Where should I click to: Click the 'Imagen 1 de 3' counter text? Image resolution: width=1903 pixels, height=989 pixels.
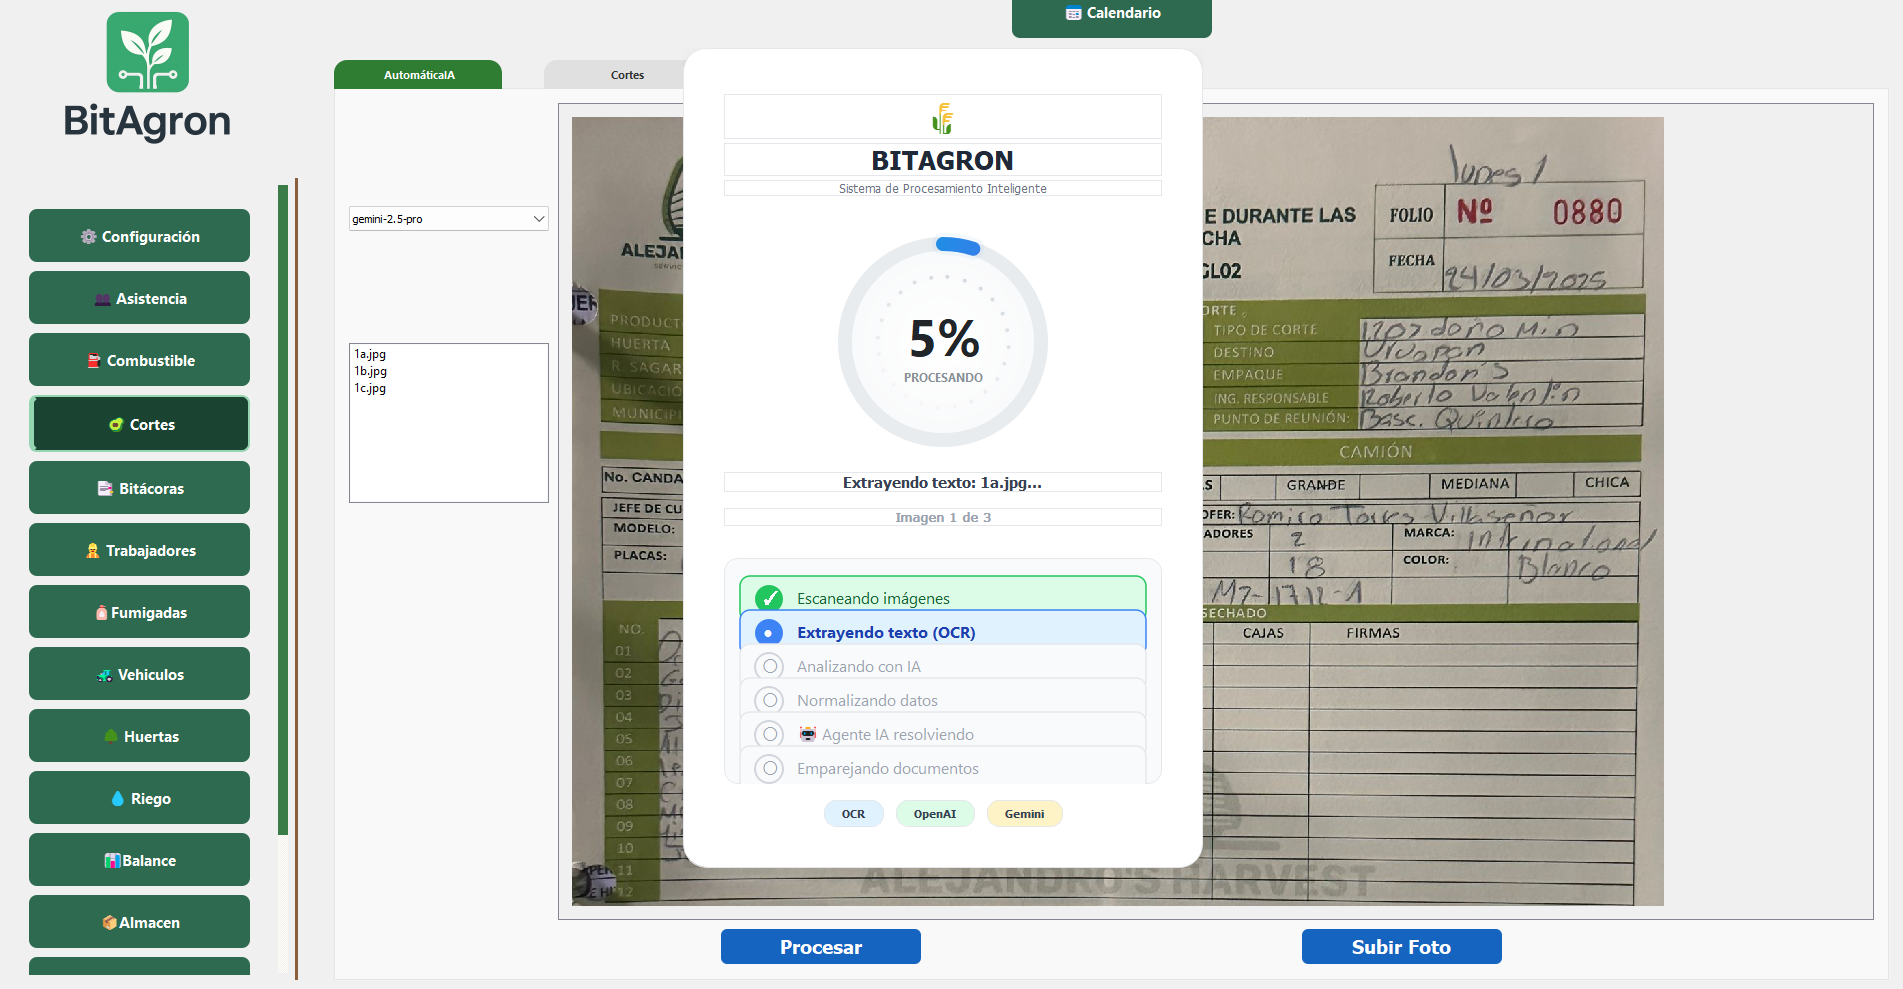coord(943,517)
